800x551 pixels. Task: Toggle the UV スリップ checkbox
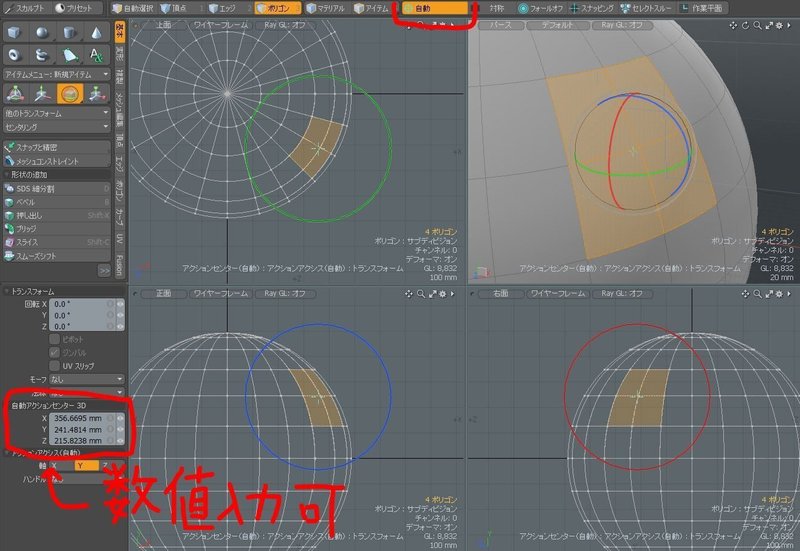click(55, 366)
